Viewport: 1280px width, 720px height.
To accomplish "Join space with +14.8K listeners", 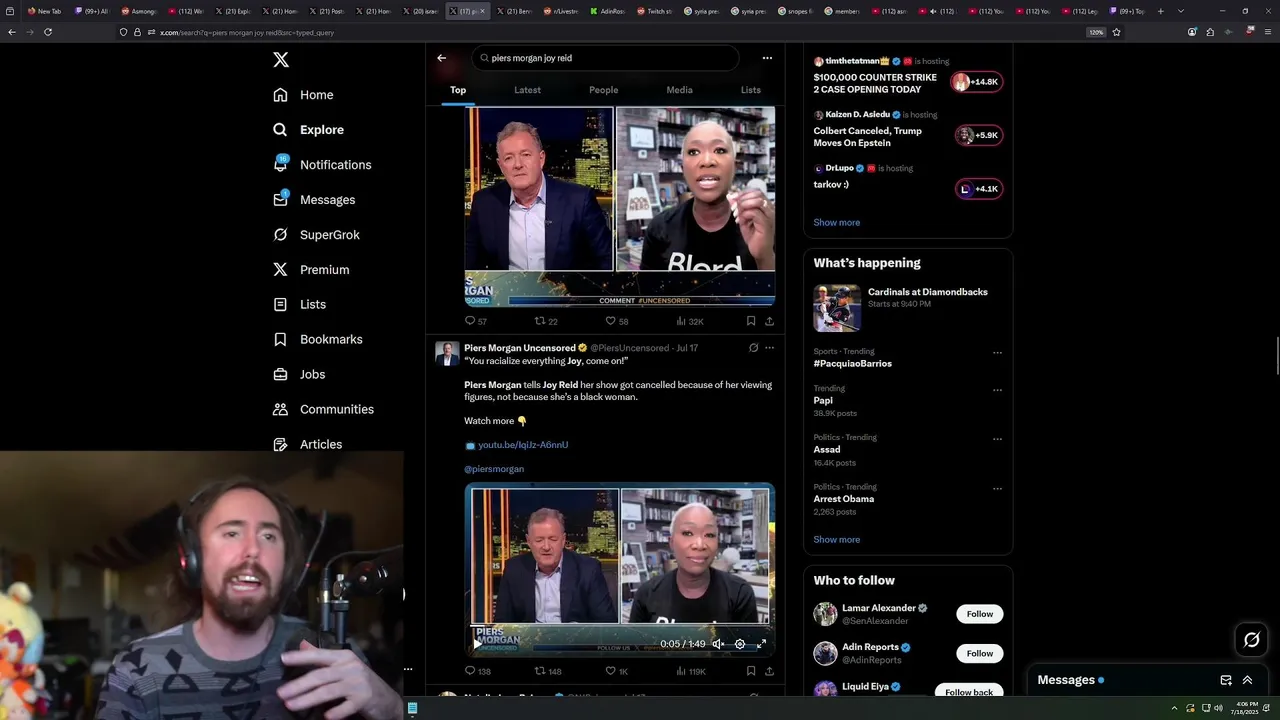I will click(977, 82).
